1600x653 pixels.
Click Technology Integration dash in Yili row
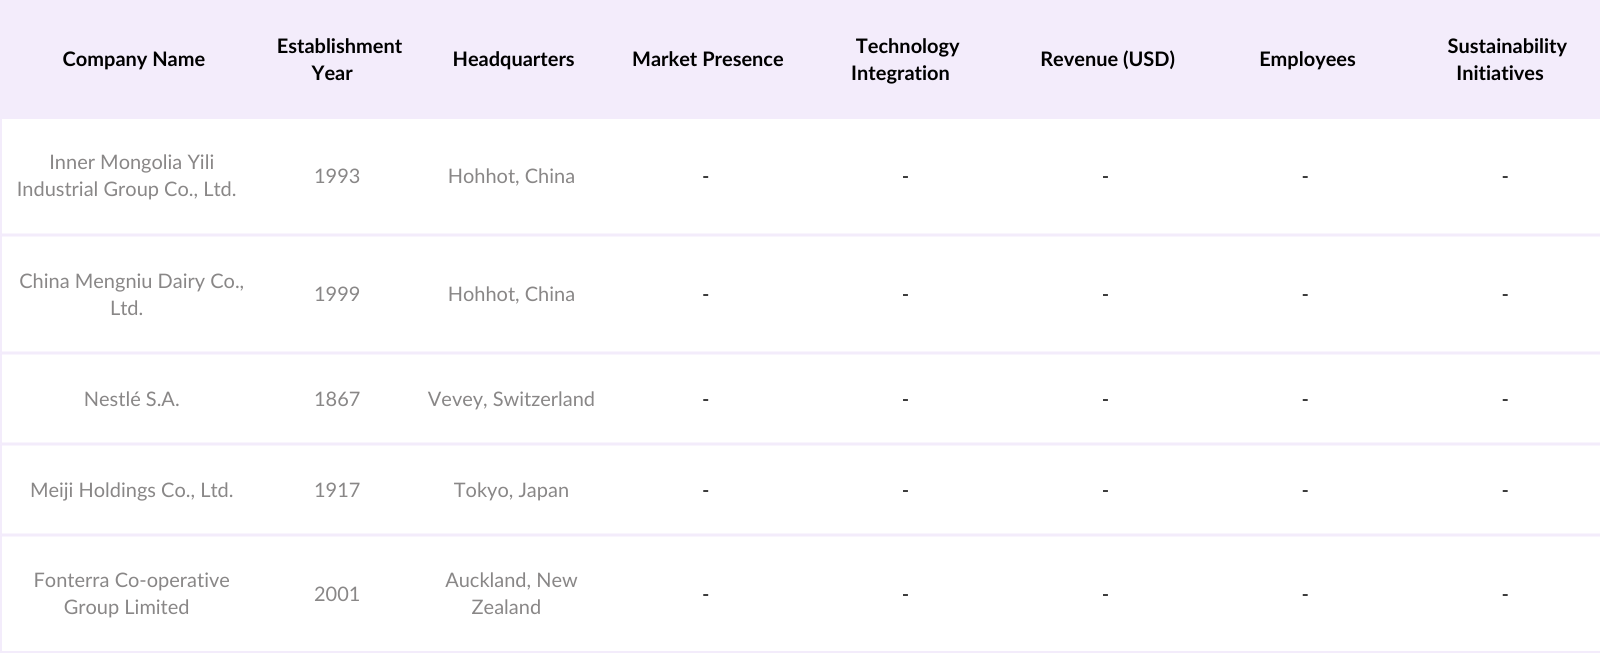905,176
